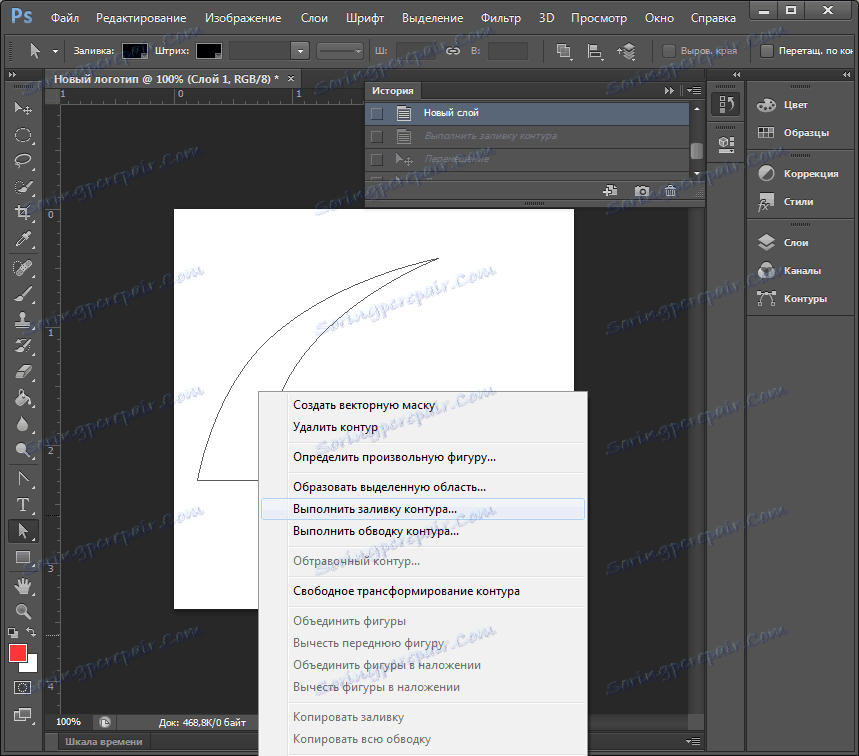Image resolution: width=859 pixels, height=756 pixels.
Task: Open the stroke width dropdown
Action: click(x=299, y=51)
